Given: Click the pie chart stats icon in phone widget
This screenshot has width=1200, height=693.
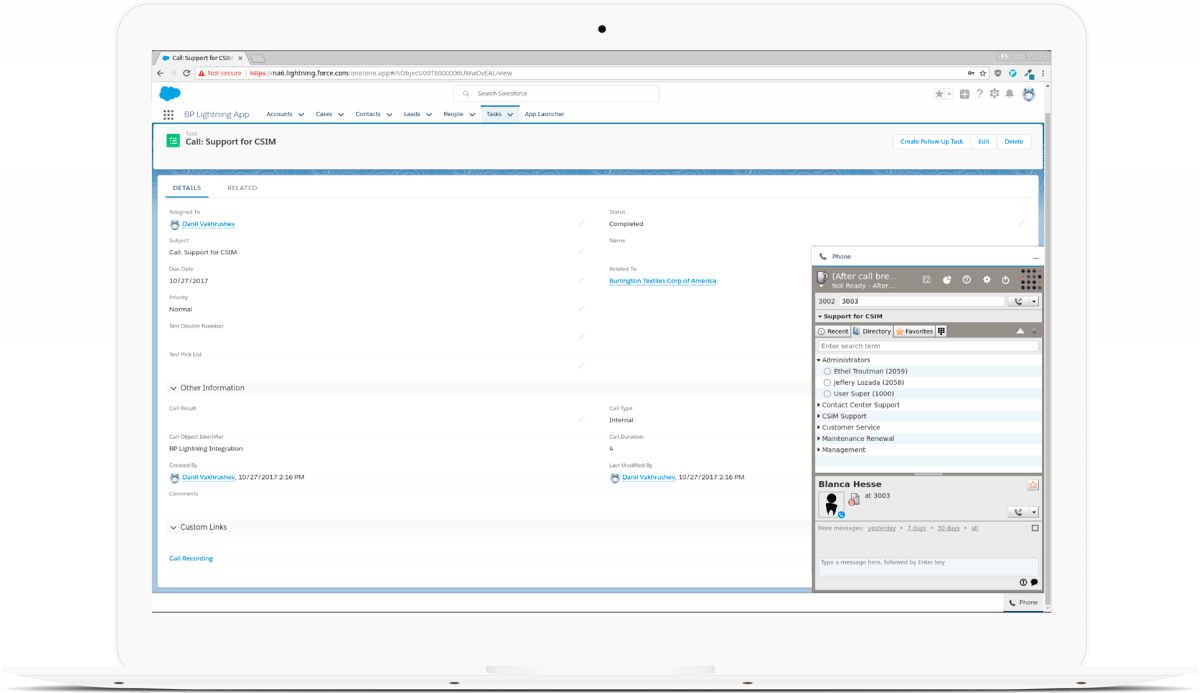Looking at the screenshot, I should click(x=947, y=280).
